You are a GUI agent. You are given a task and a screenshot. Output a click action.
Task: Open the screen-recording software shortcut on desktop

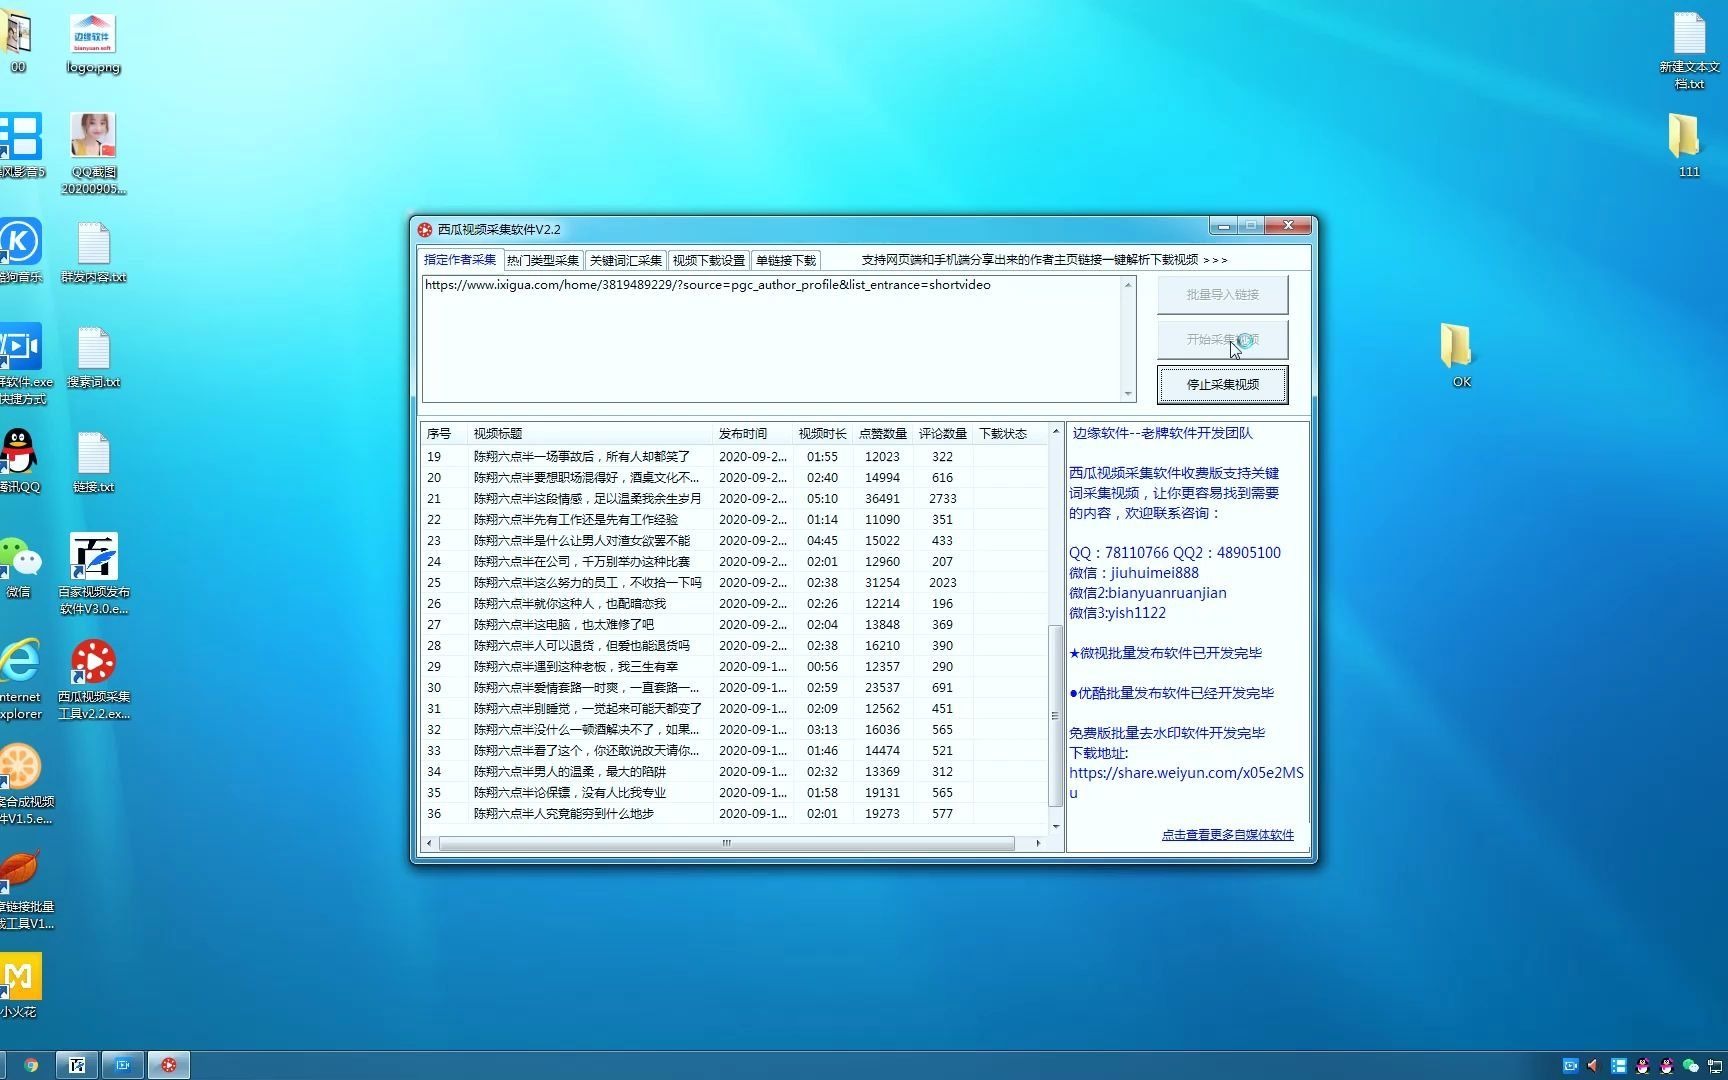pyautogui.click(x=22, y=363)
